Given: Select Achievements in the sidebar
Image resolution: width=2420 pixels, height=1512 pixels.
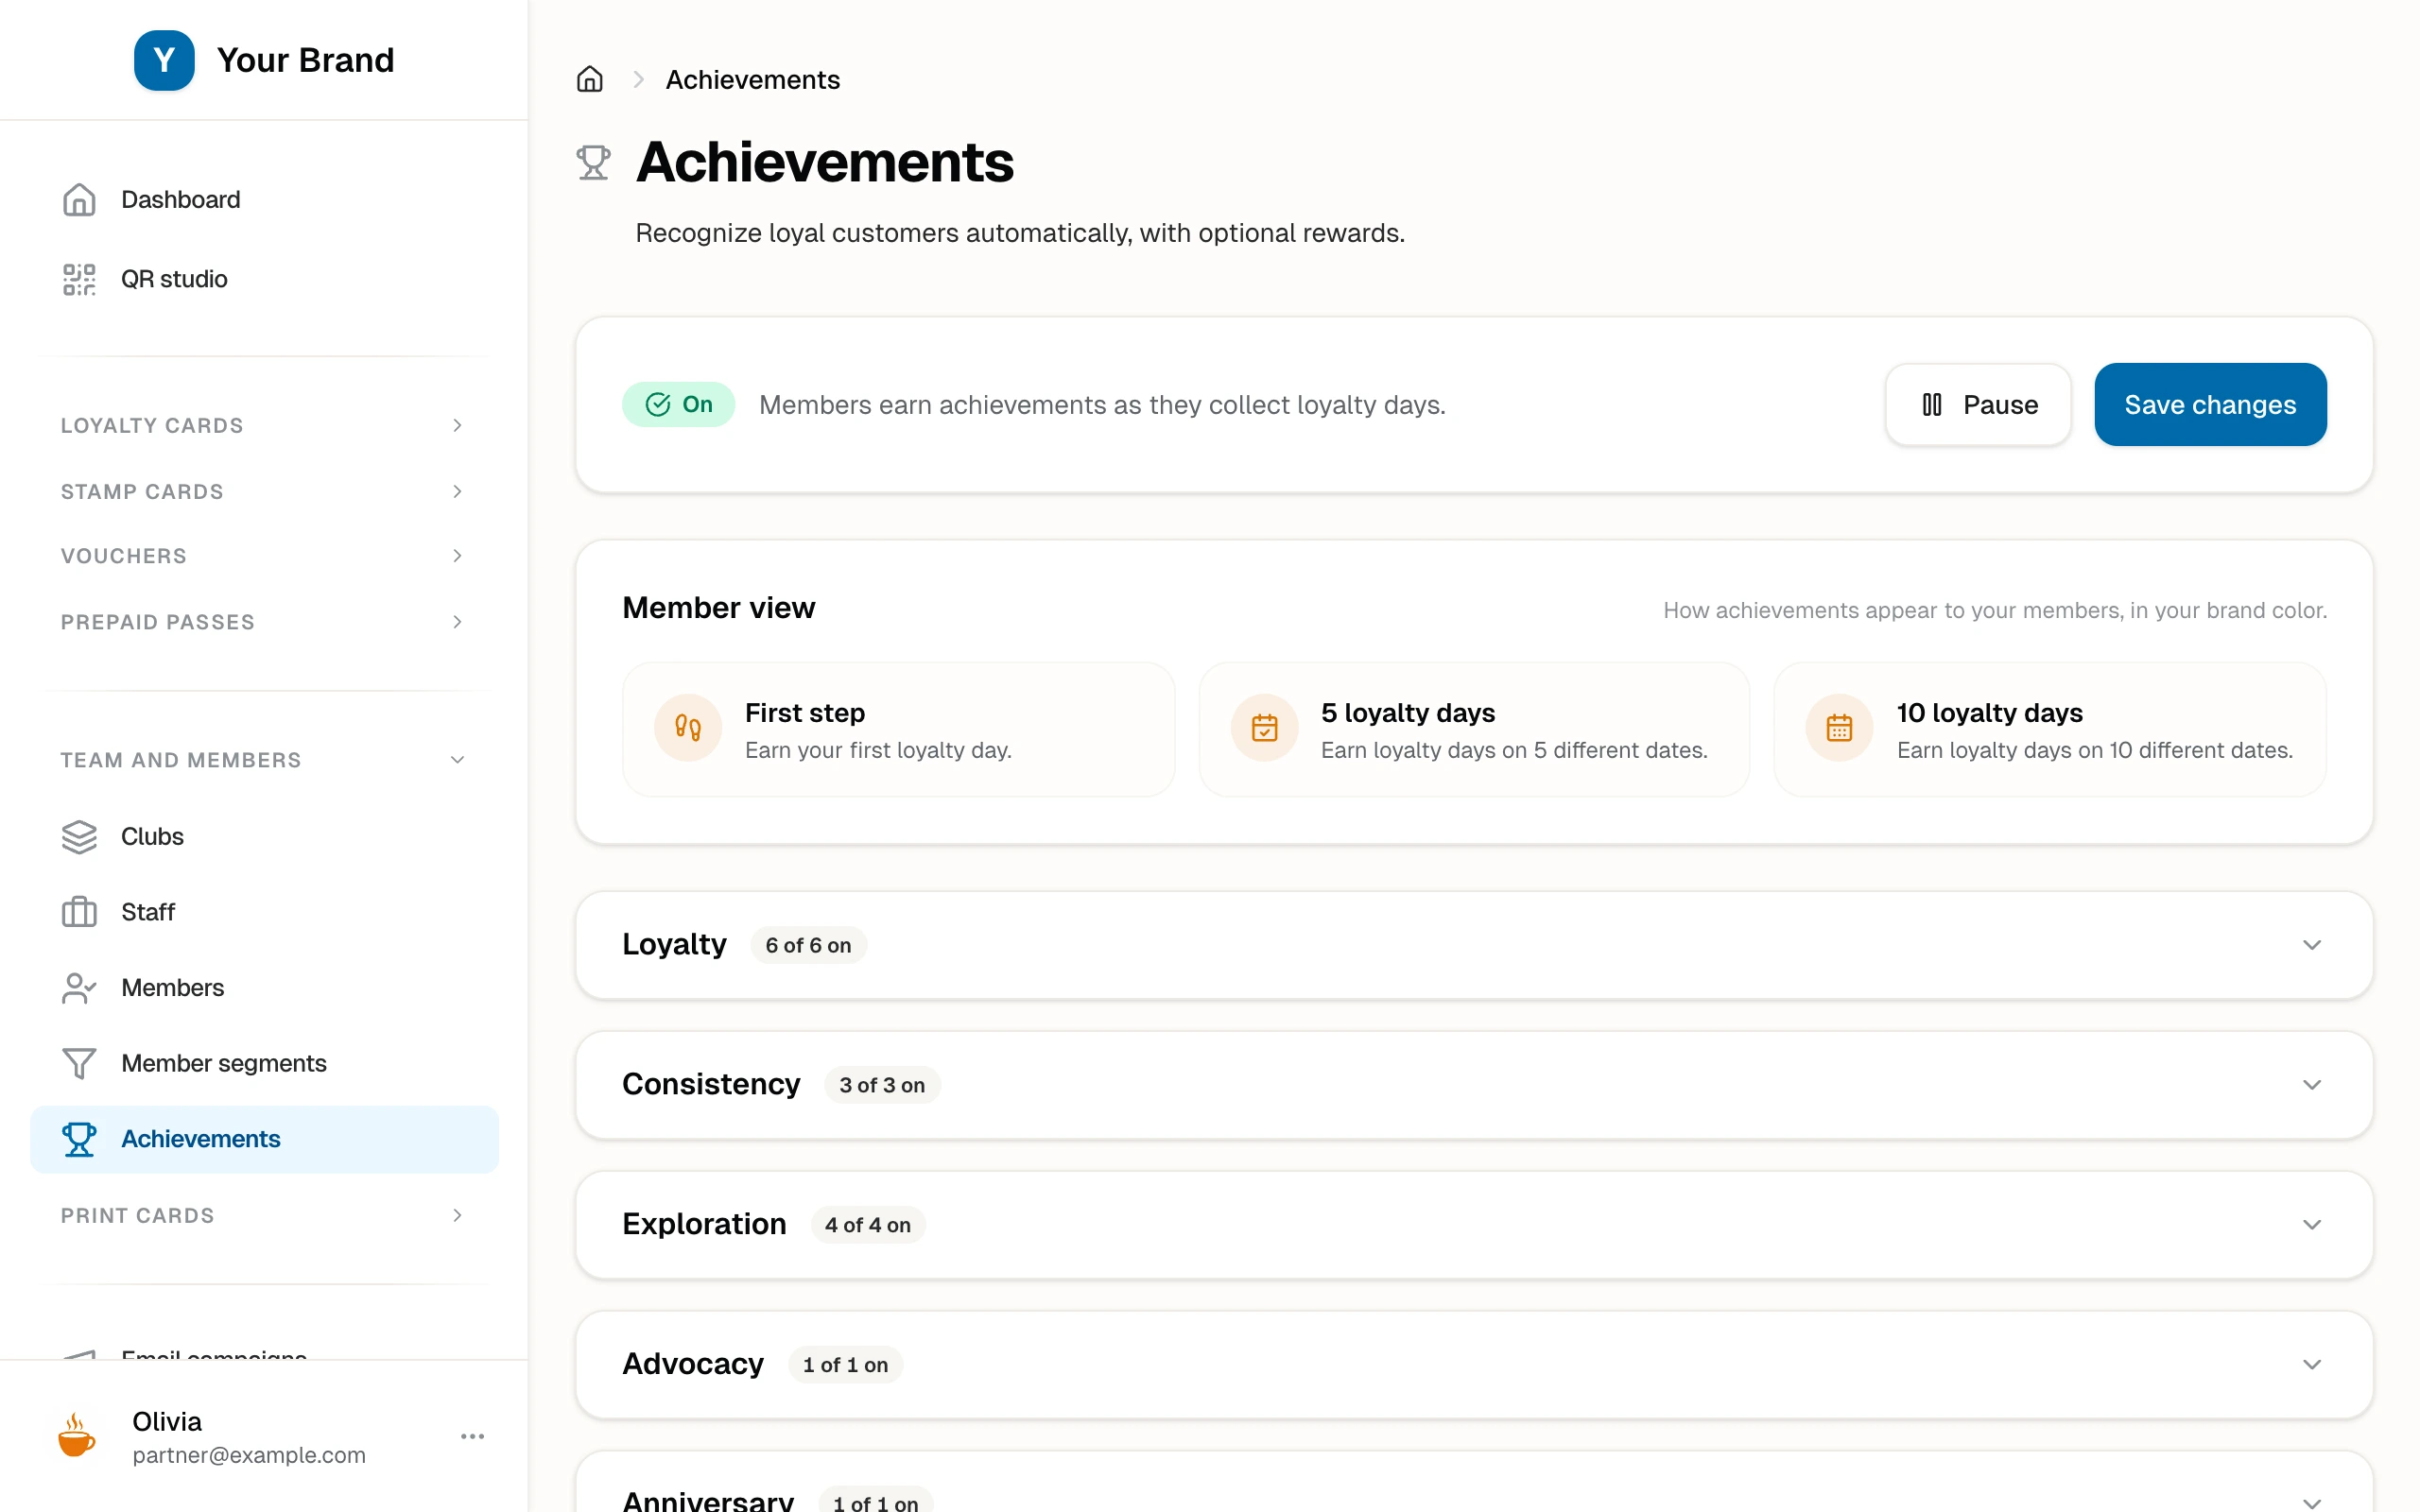Looking at the screenshot, I should (x=264, y=1139).
